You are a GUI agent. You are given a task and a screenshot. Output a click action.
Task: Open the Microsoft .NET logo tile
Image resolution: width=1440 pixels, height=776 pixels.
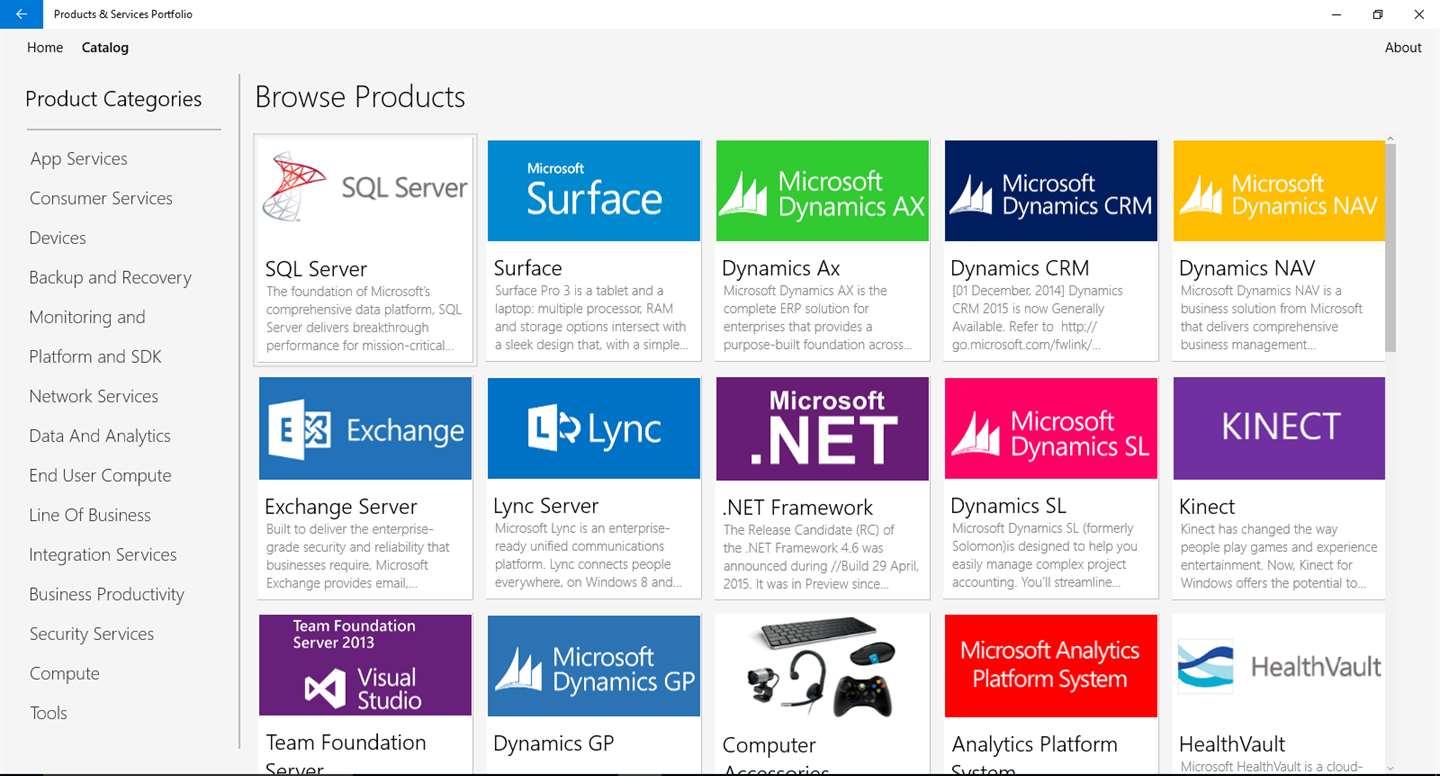click(x=822, y=429)
